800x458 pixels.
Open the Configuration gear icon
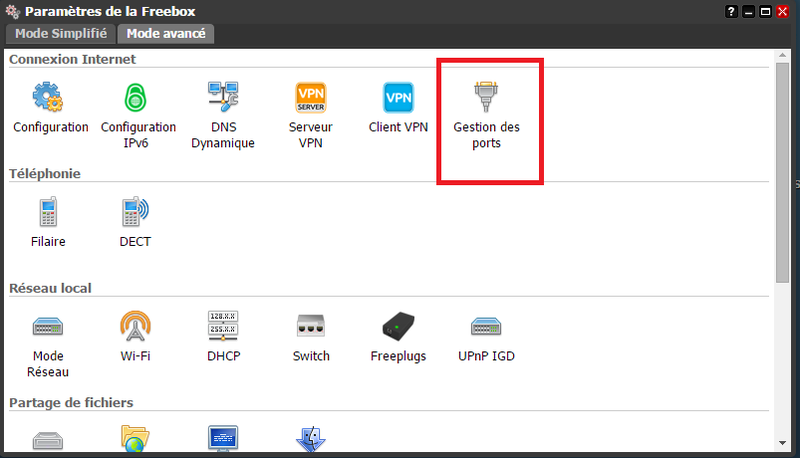(48, 97)
